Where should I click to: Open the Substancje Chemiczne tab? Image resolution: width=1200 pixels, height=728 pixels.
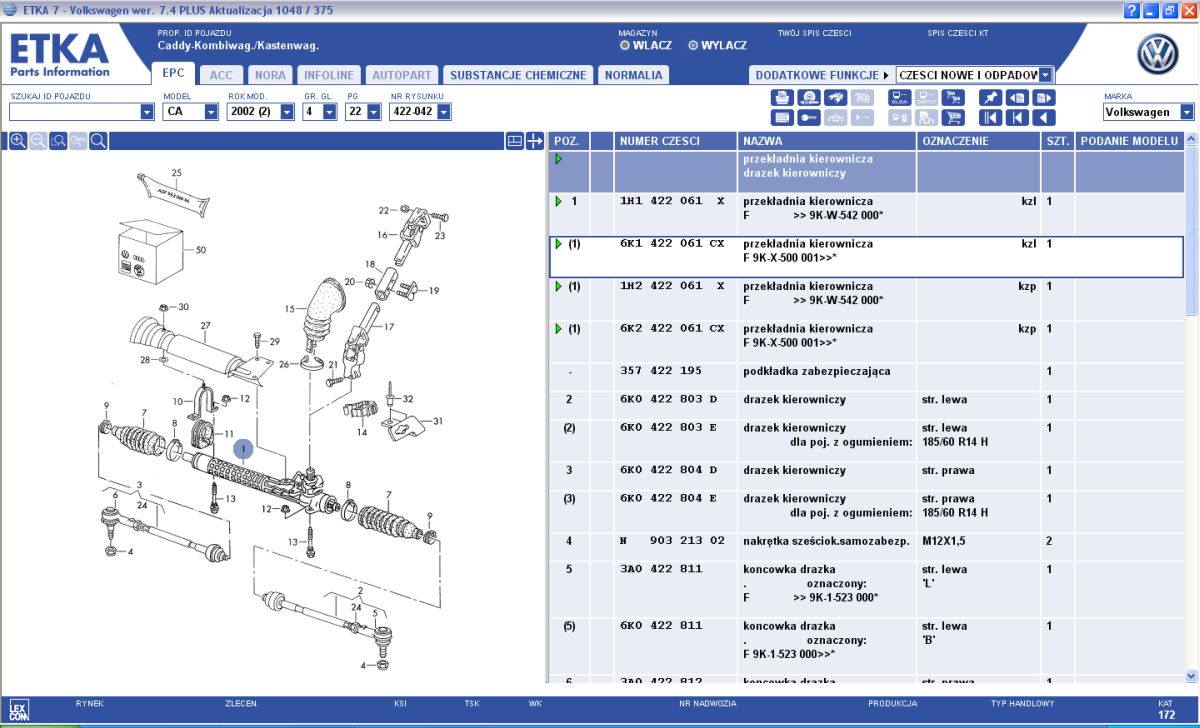tap(517, 75)
